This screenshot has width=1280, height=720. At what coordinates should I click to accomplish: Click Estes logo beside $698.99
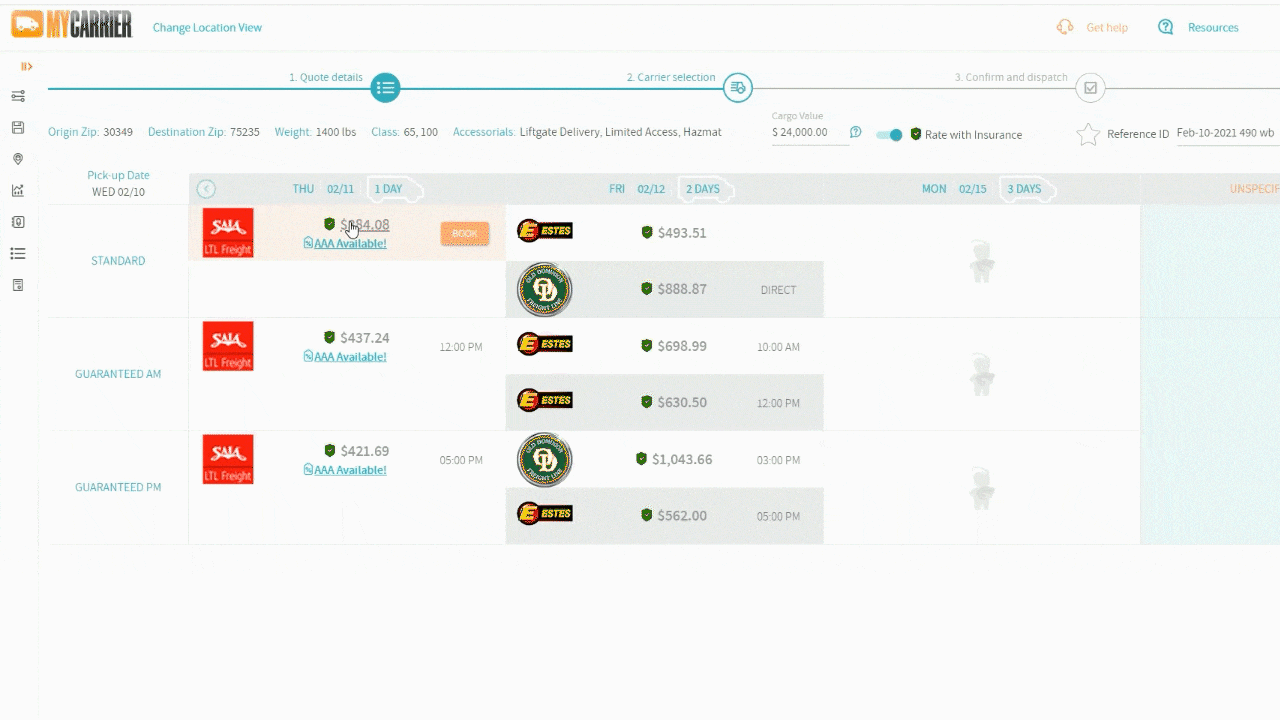coord(545,345)
